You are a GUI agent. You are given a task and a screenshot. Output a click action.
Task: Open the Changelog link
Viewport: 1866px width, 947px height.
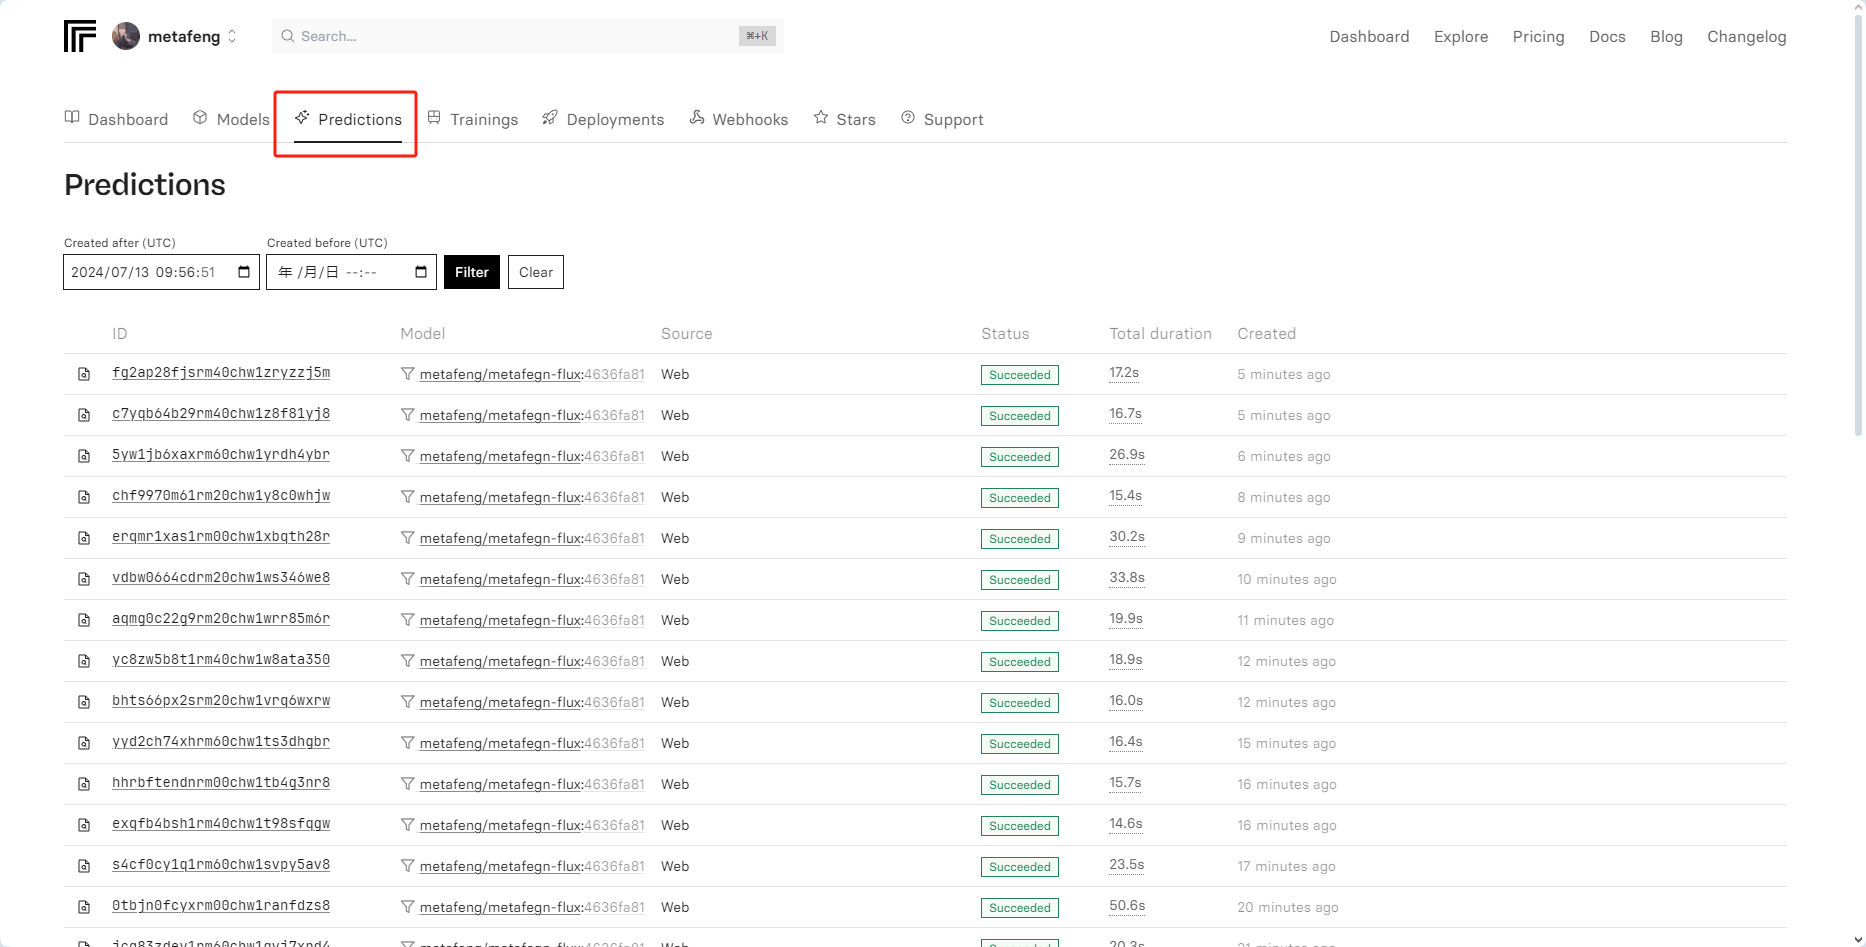1746,36
